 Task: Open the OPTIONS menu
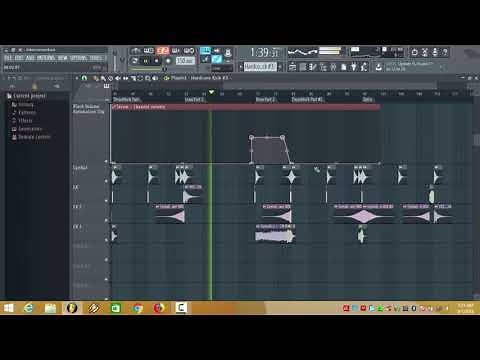(78, 58)
